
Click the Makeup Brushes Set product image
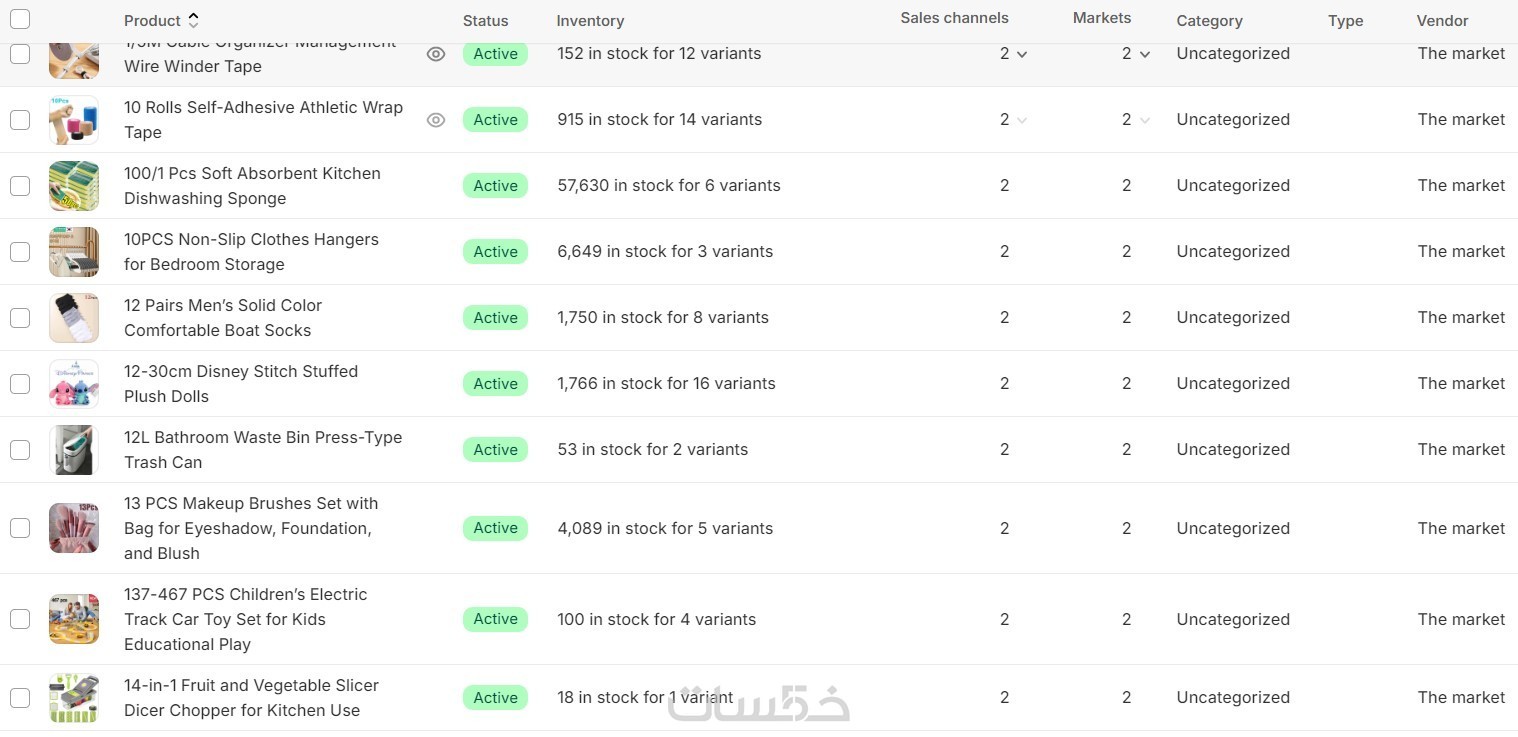(74, 528)
